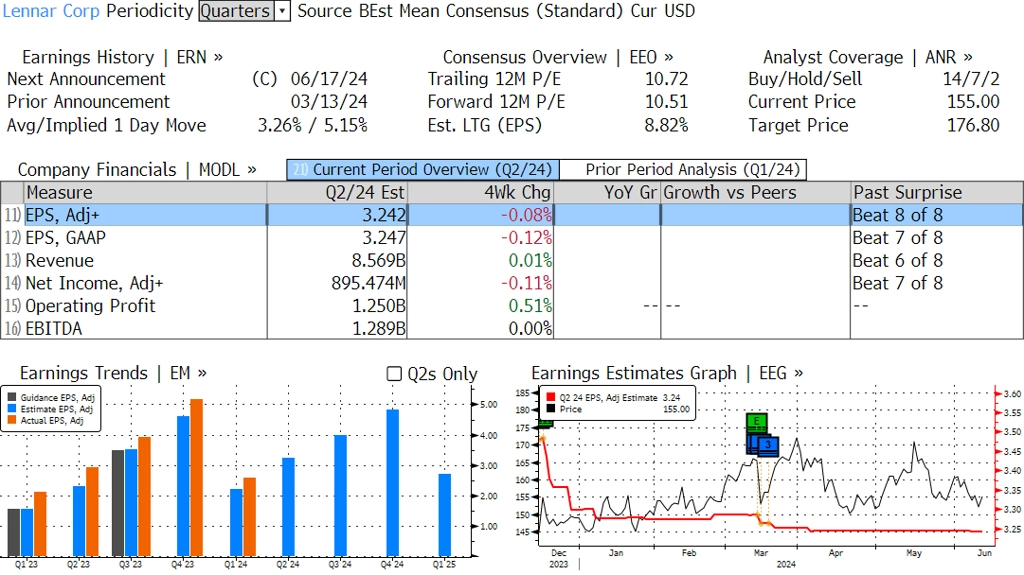Click the Next Announcement date 06/17/24
Screen dimensions: 1024x575
pyautogui.click(x=329, y=79)
